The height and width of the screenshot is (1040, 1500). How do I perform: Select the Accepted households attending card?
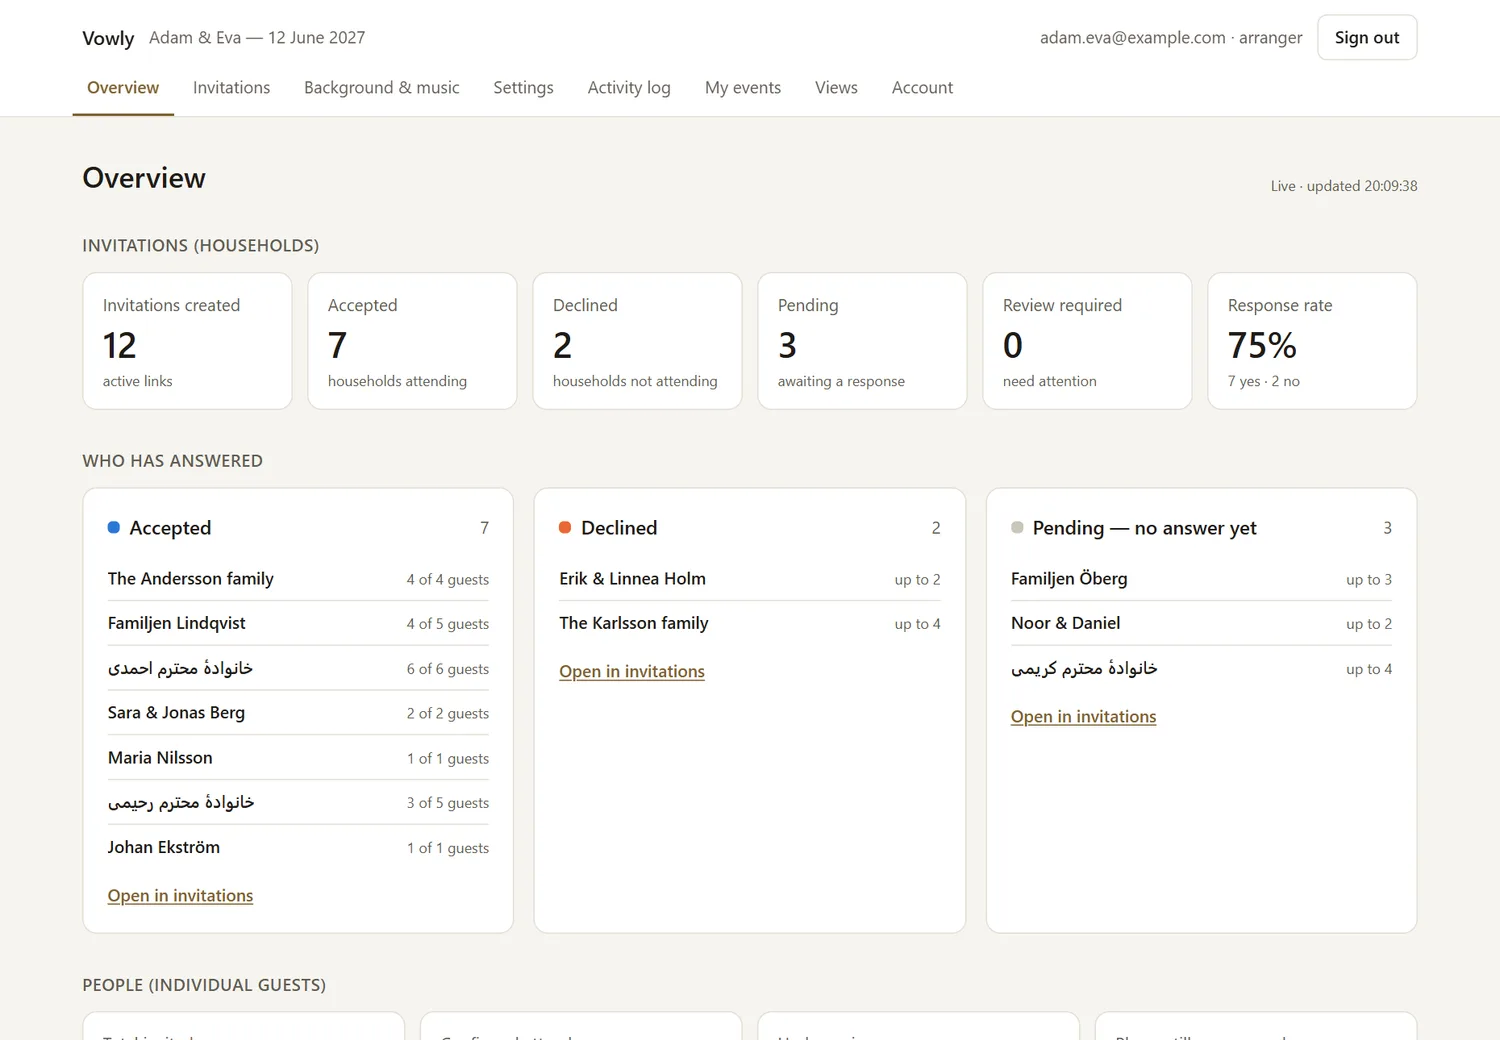coord(412,341)
